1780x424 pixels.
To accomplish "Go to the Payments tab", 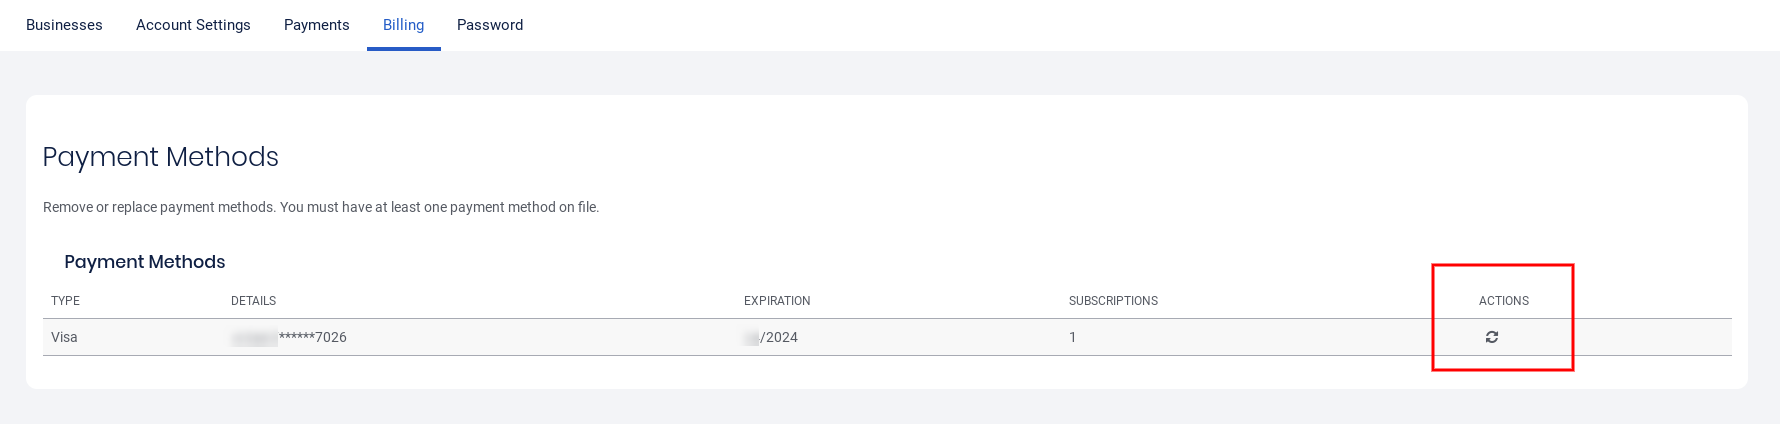I will [x=316, y=25].
